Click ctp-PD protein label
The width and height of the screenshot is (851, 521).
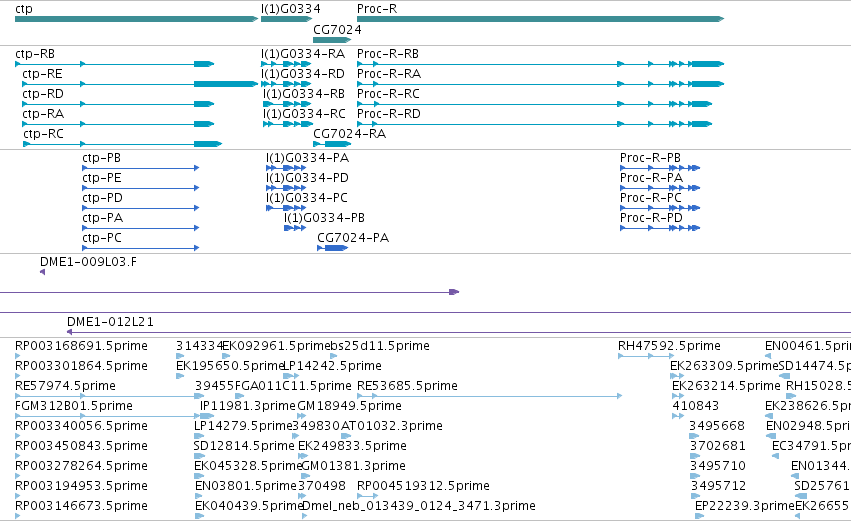coord(103,198)
